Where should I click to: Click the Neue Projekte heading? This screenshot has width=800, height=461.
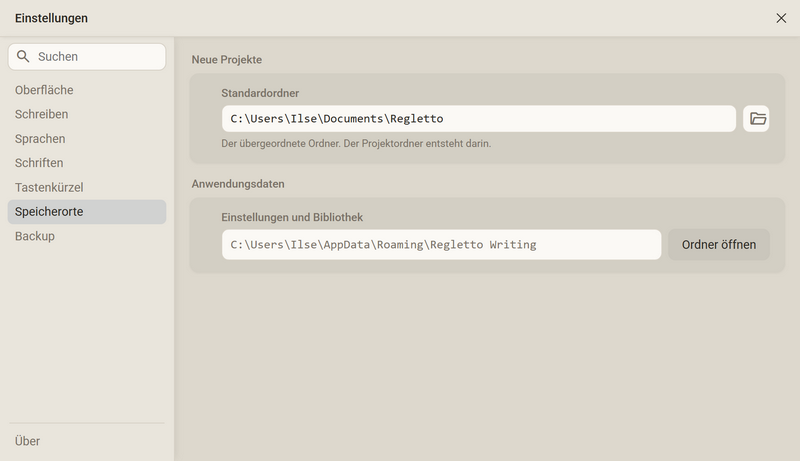tap(227, 60)
